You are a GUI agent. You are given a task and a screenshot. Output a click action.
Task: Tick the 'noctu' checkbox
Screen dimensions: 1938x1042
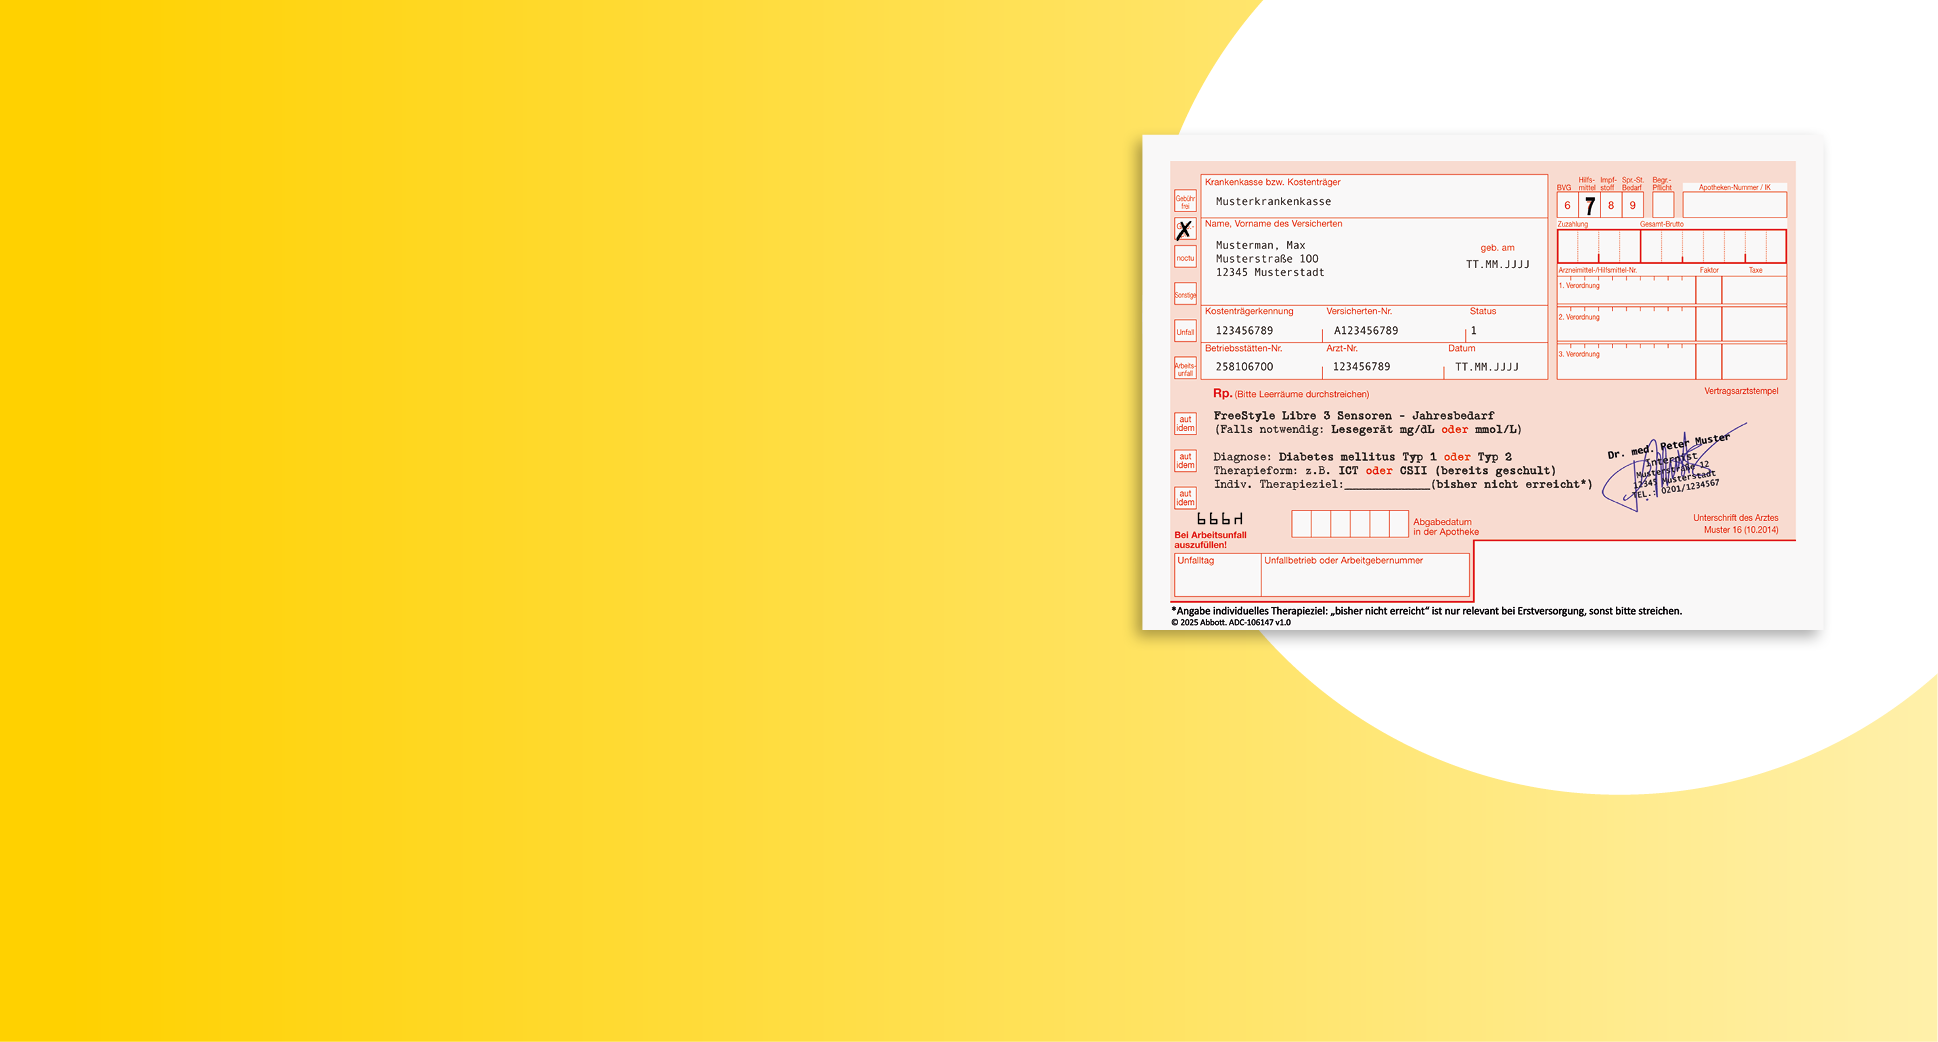(x=1185, y=257)
